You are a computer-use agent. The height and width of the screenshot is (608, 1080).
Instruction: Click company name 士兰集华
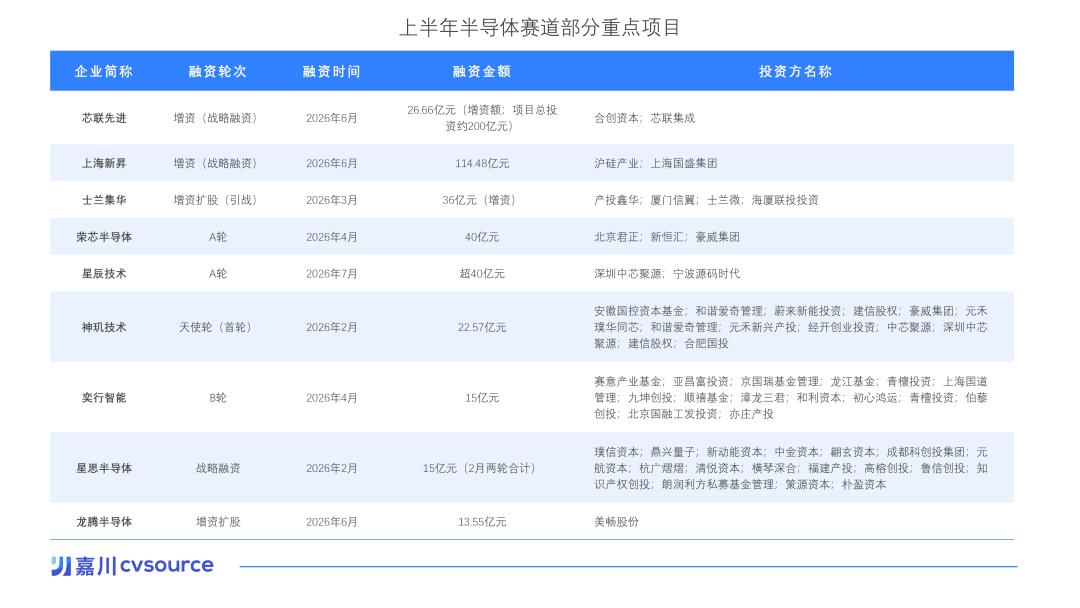[x=104, y=200]
